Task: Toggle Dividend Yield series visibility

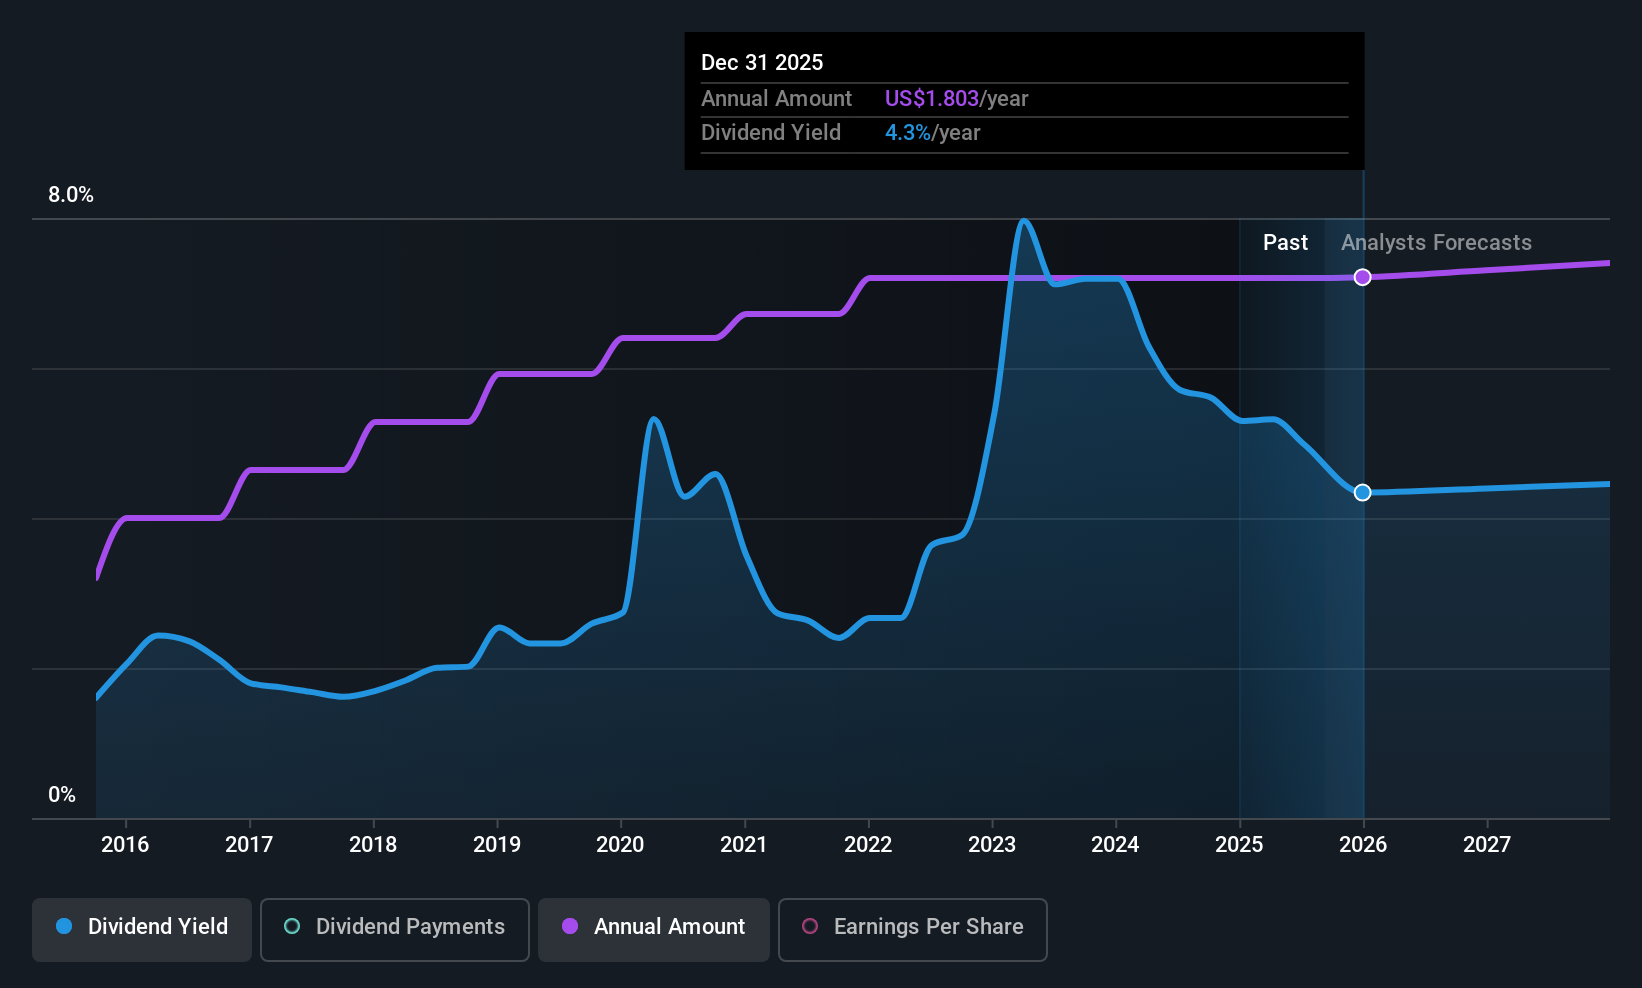Action: click(141, 928)
